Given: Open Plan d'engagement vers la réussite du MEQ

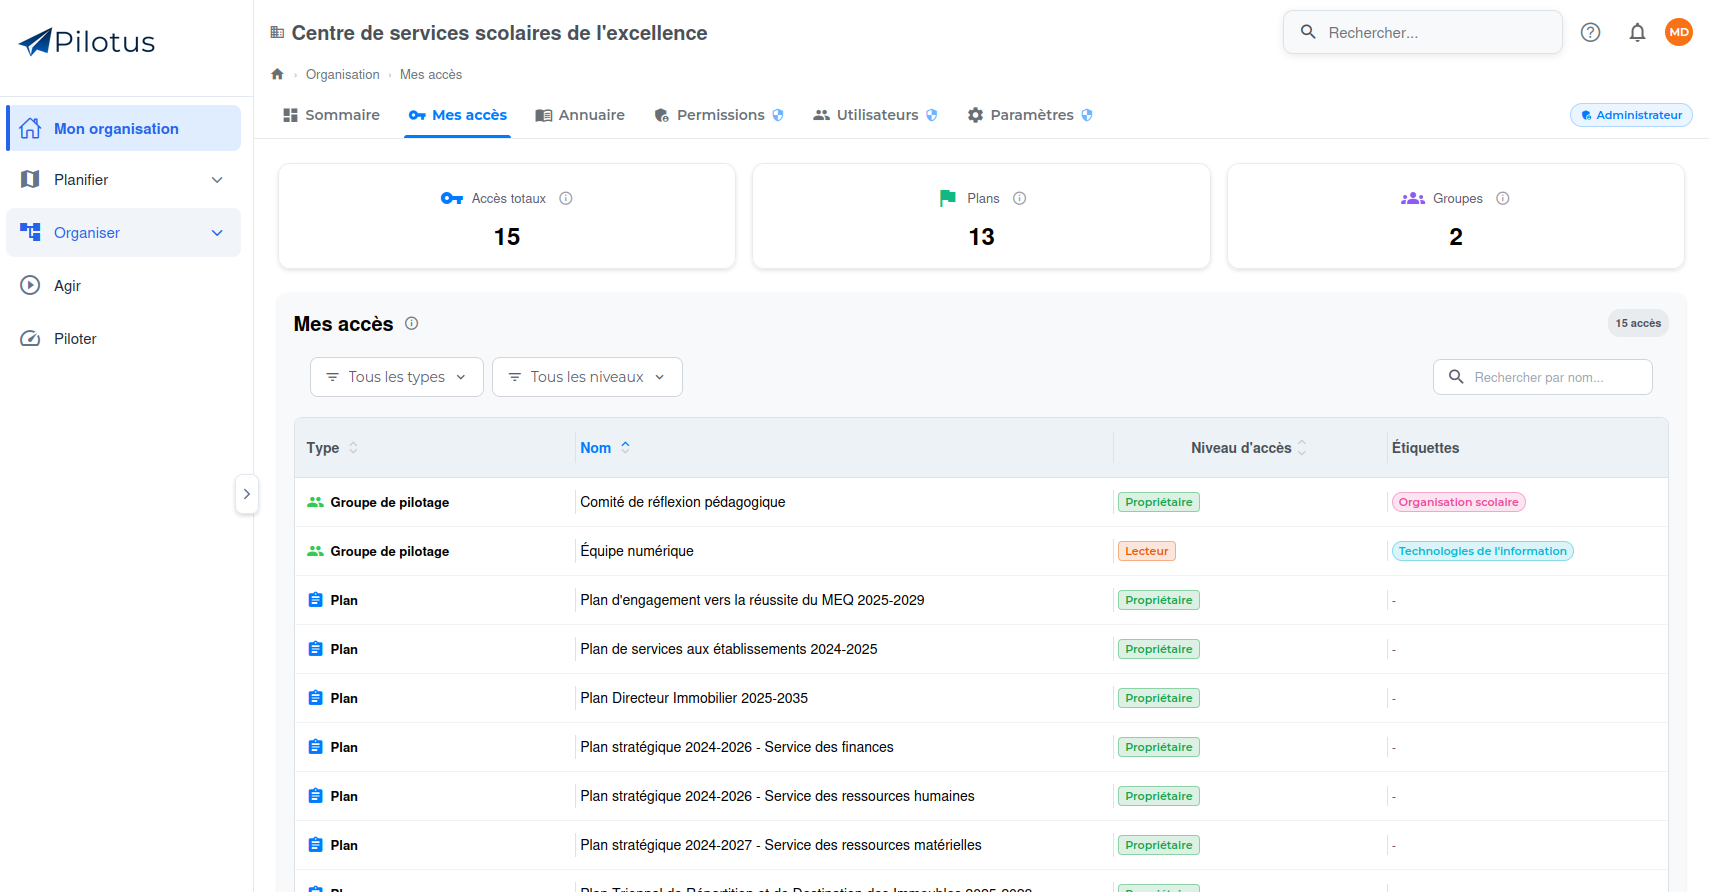Looking at the screenshot, I should click(x=752, y=600).
